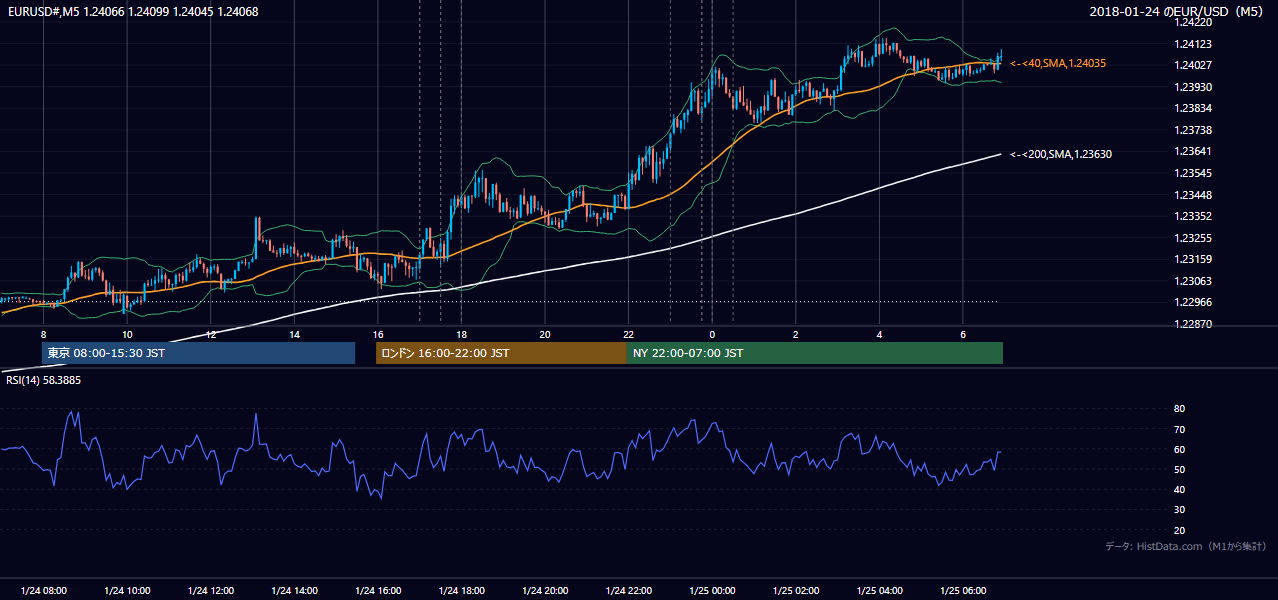Click hour label 0 under price chart
1278x600 pixels.
pyautogui.click(x=712, y=334)
